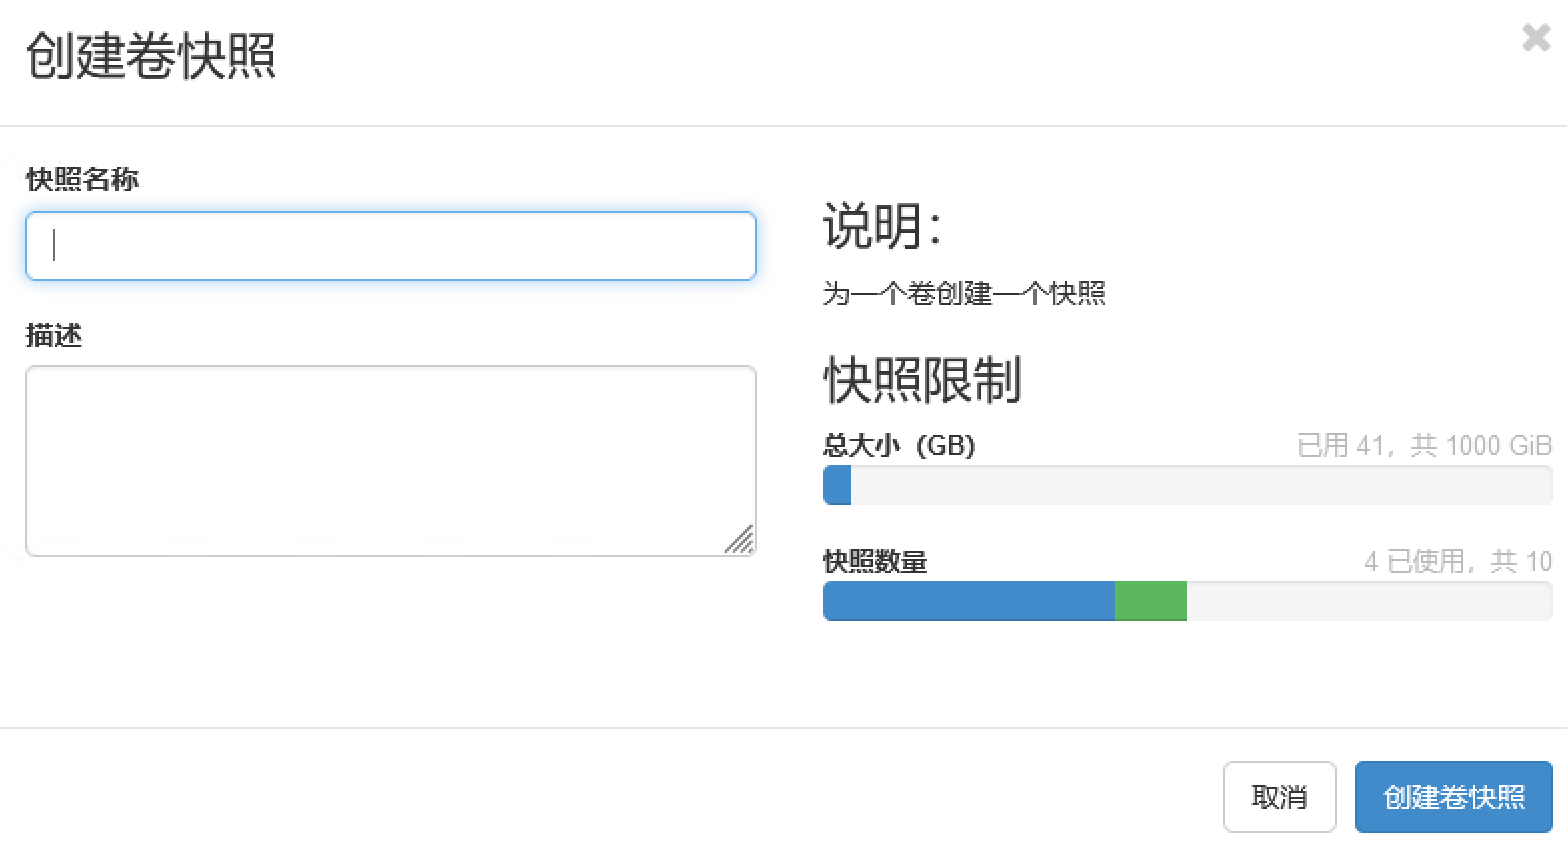
Task: Select the green segment of 快照数量 bar
Action: click(1150, 601)
